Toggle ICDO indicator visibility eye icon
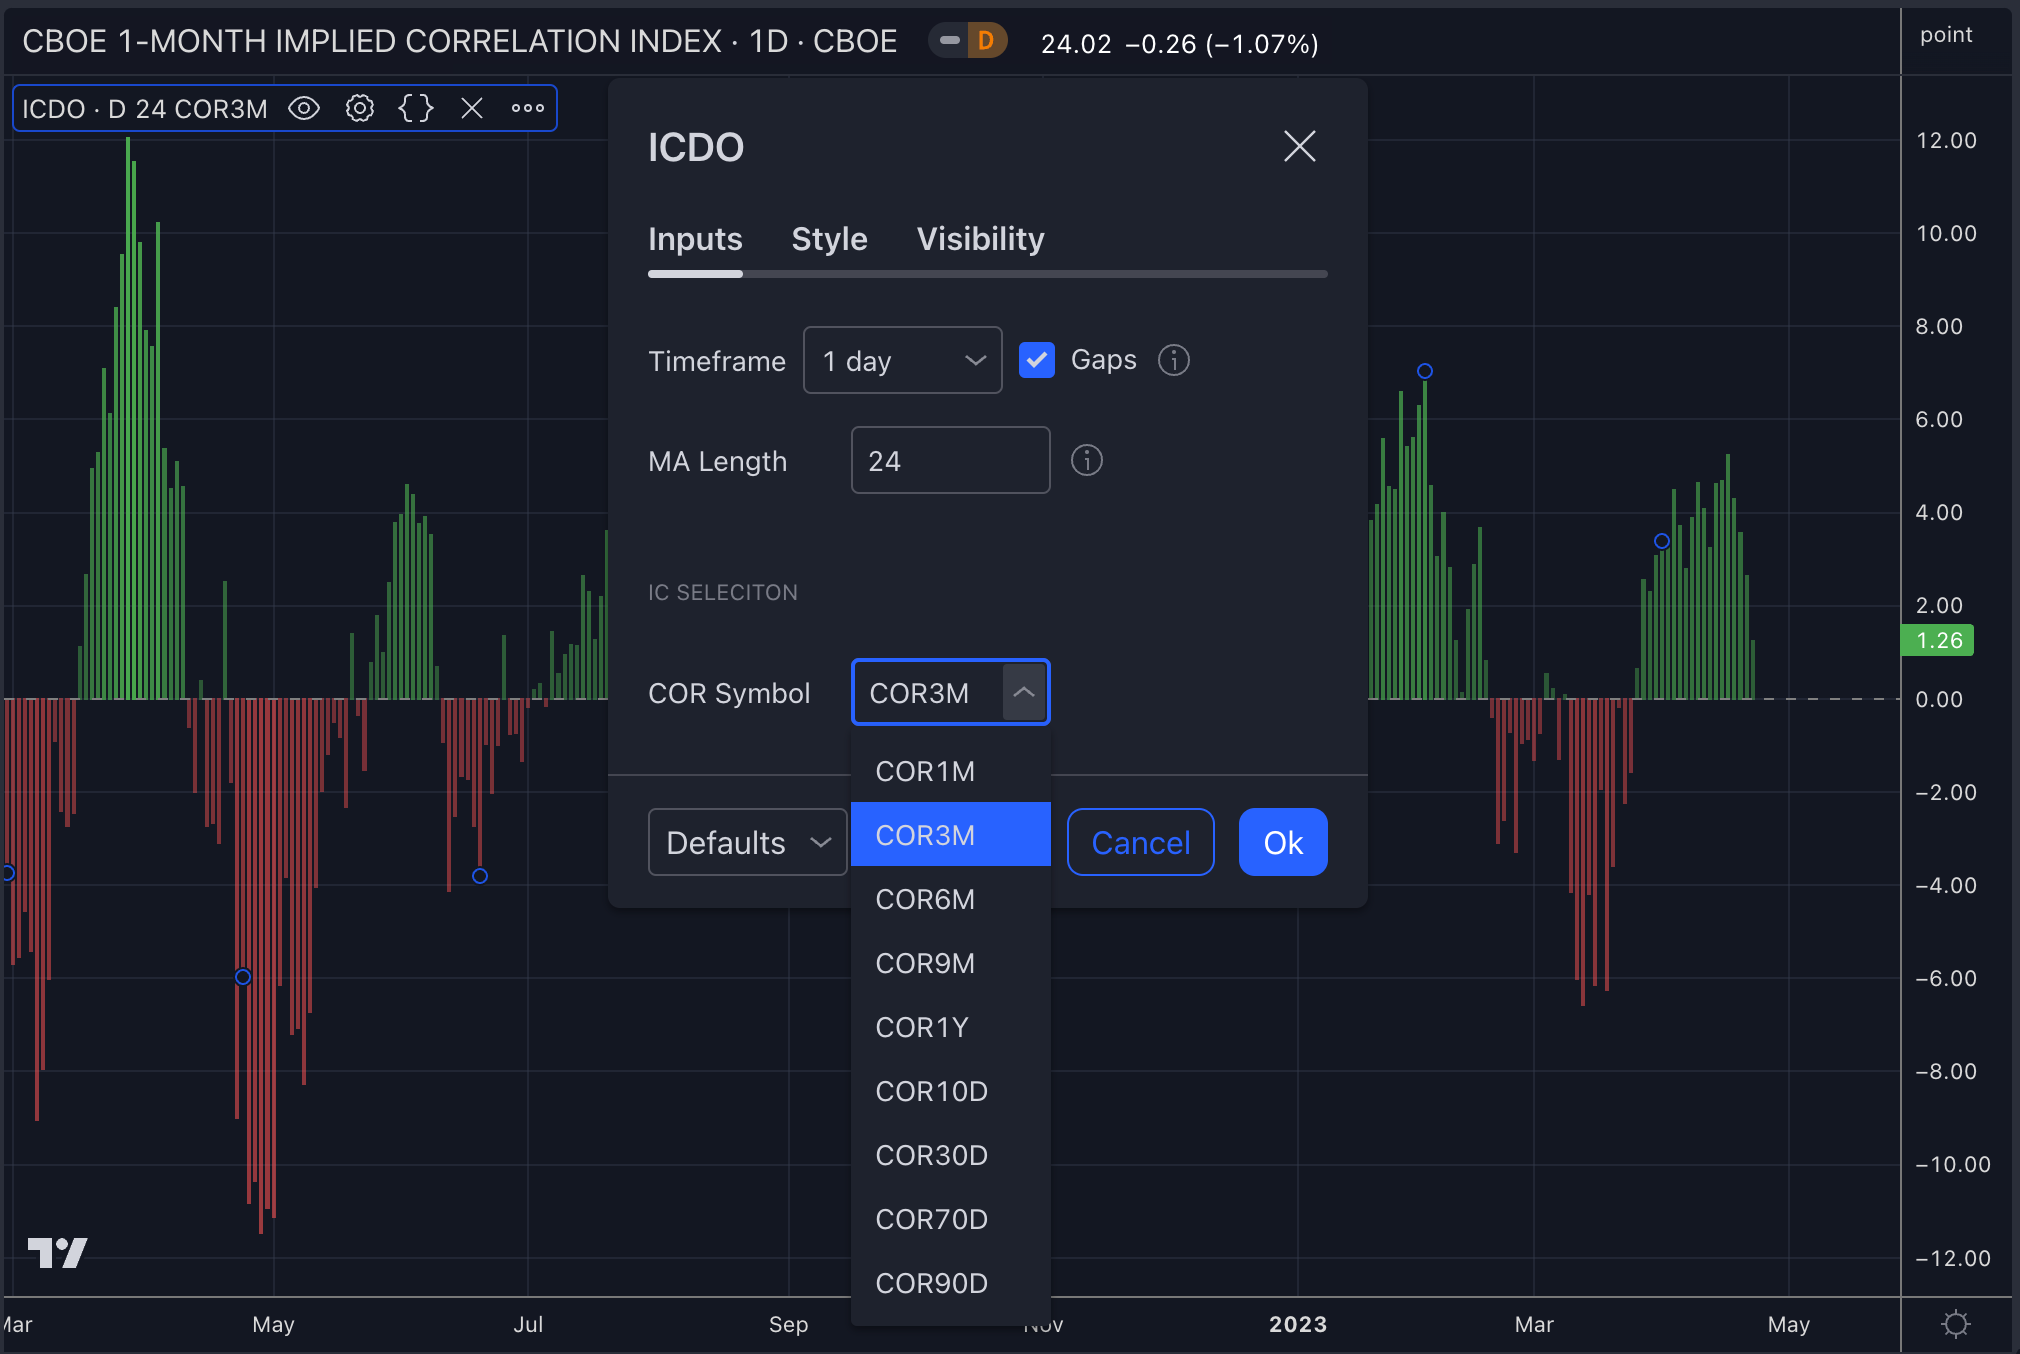This screenshot has height=1354, width=2020. coord(304,108)
